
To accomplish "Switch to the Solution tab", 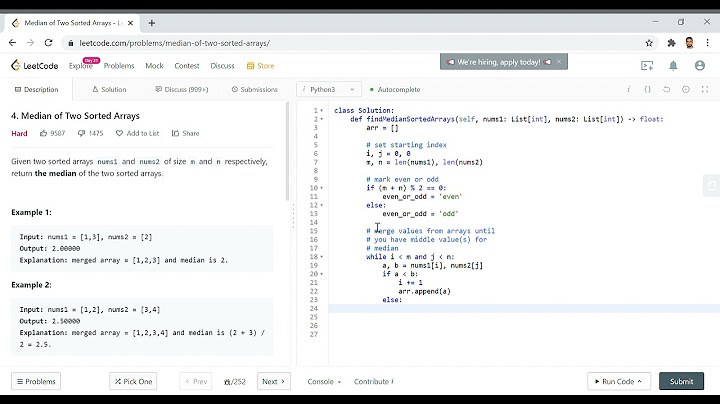I will (x=109, y=90).
